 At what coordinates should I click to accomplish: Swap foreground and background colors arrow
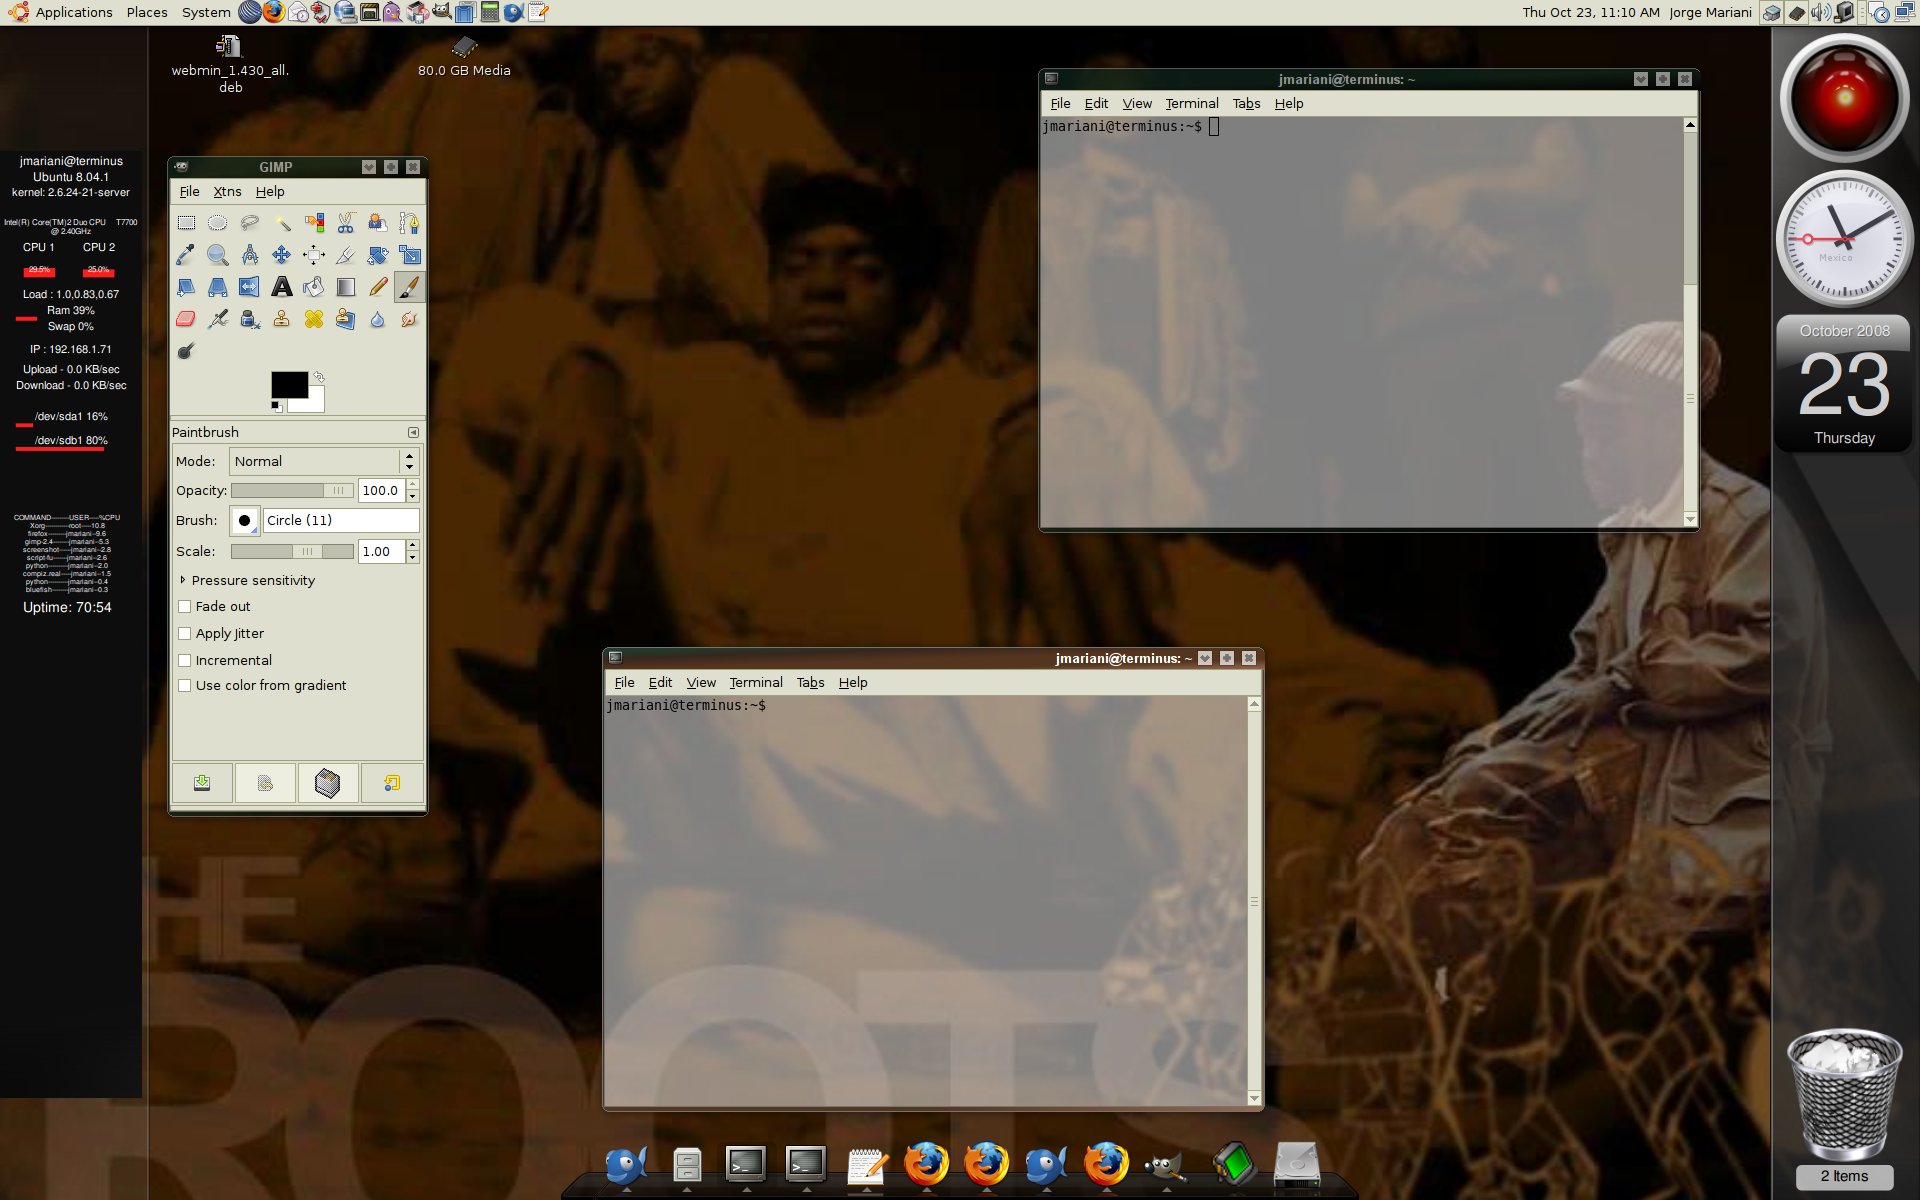coord(319,377)
